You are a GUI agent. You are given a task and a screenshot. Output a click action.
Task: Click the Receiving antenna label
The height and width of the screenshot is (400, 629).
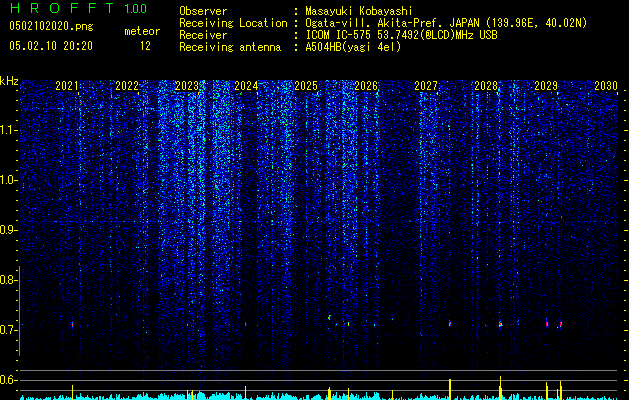pos(230,47)
